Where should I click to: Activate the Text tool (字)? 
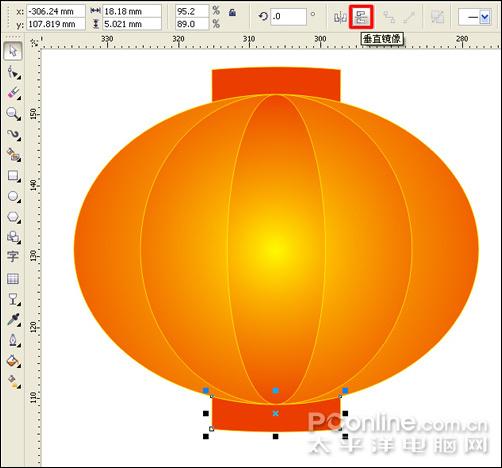click(13, 256)
